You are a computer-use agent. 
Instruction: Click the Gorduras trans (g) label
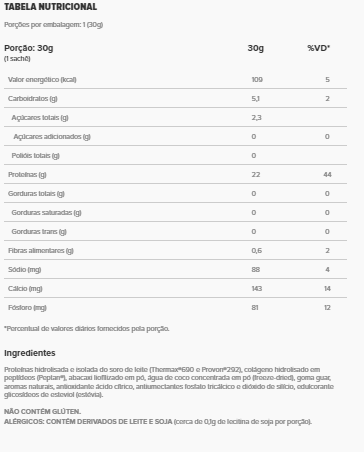pos(39,232)
